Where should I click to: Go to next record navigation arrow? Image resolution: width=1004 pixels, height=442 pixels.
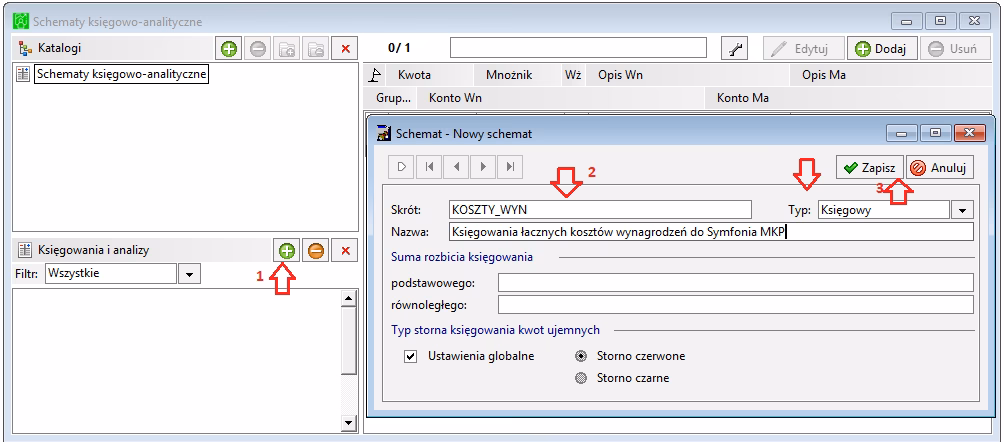click(x=482, y=167)
